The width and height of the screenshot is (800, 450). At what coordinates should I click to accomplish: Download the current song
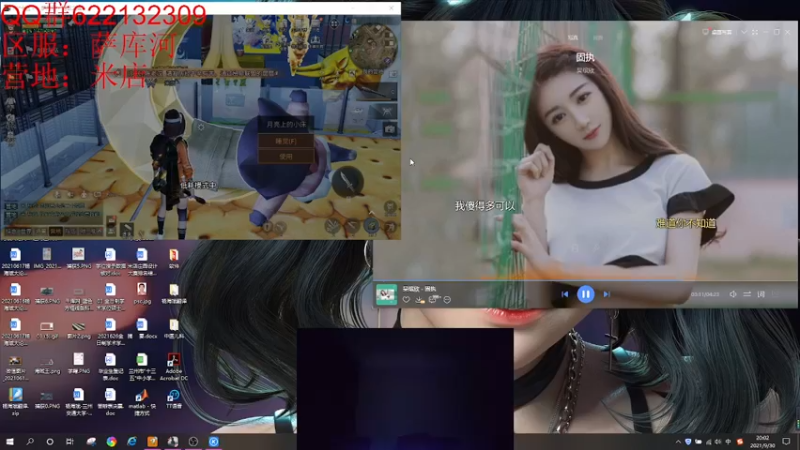click(x=419, y=300)
